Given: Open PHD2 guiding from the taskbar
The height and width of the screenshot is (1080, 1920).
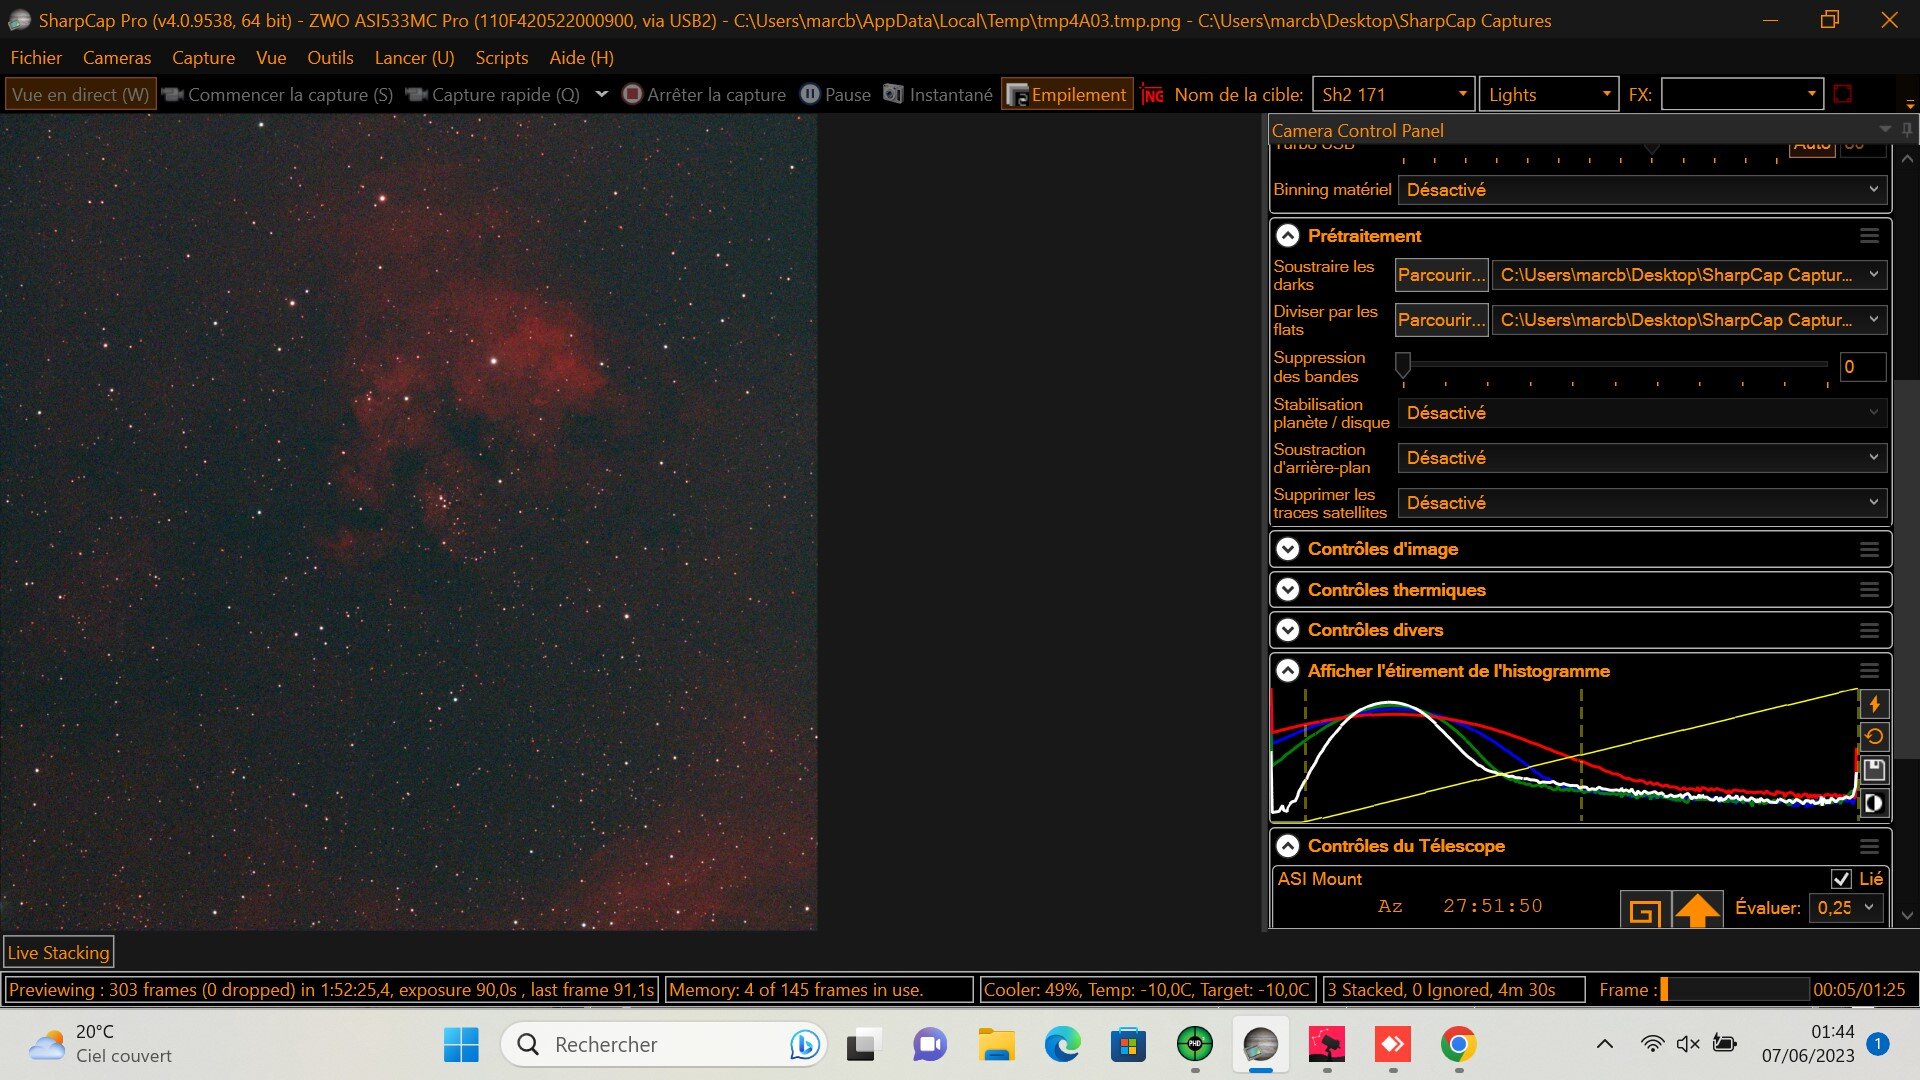Looking at the screenshot, I should [x=1194, y=1045].
